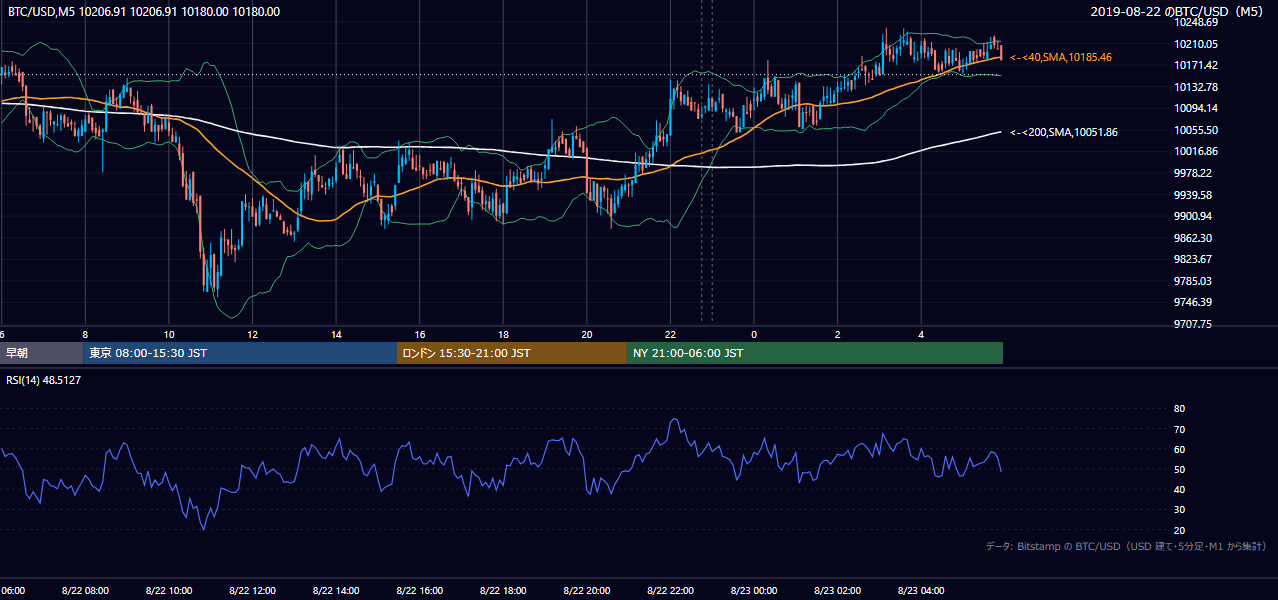This screenshot has width=1278, height=600.
Task: Click bottom time label 8/22 22:00
Action: pyautogui.click(x=670, y=591)
